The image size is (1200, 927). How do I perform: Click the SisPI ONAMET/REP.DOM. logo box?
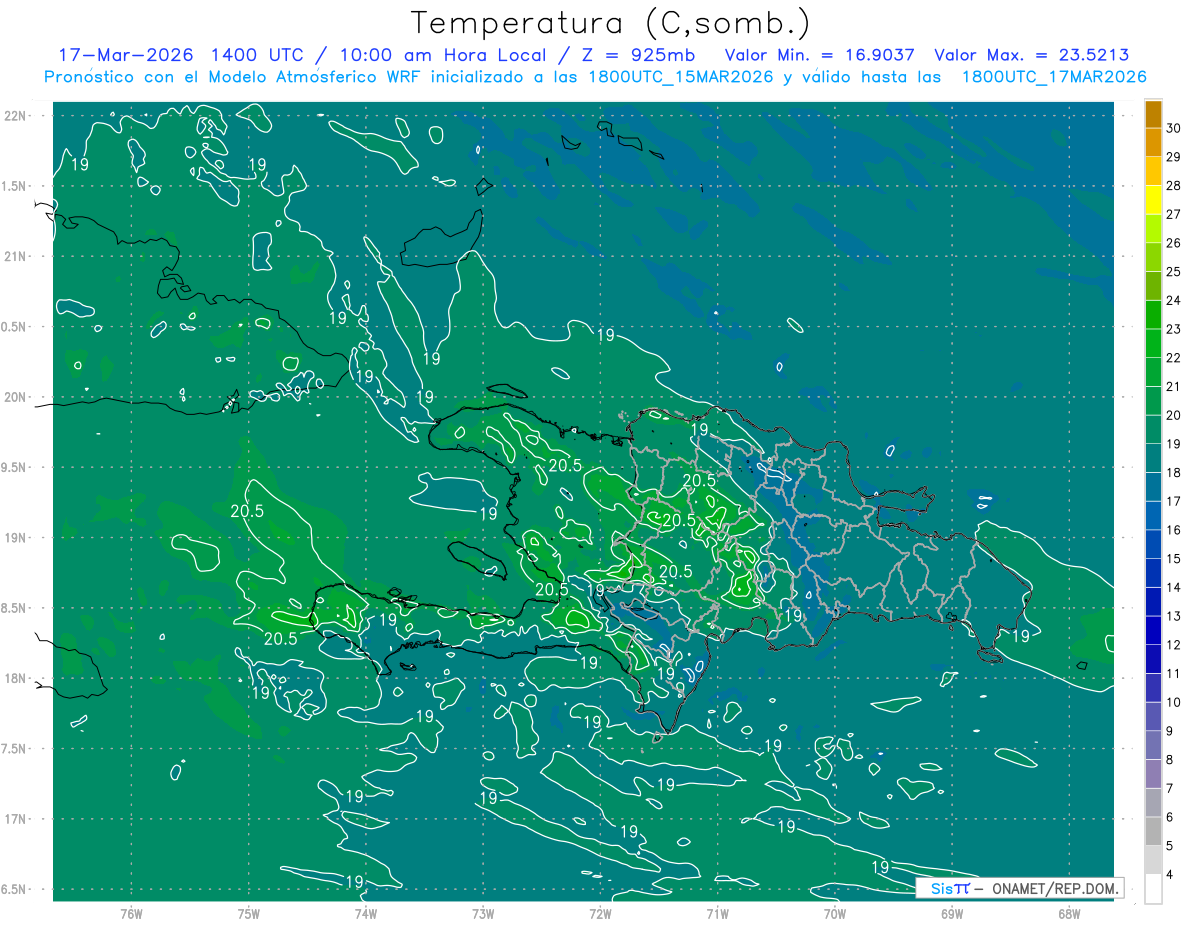(x=1019, y=888)
